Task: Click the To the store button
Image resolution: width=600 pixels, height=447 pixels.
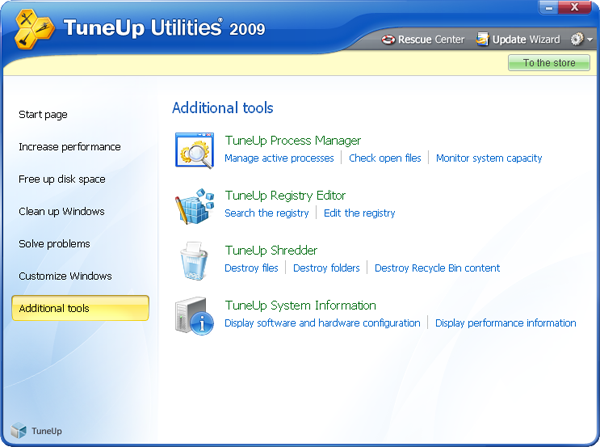Action: [549, 63]
